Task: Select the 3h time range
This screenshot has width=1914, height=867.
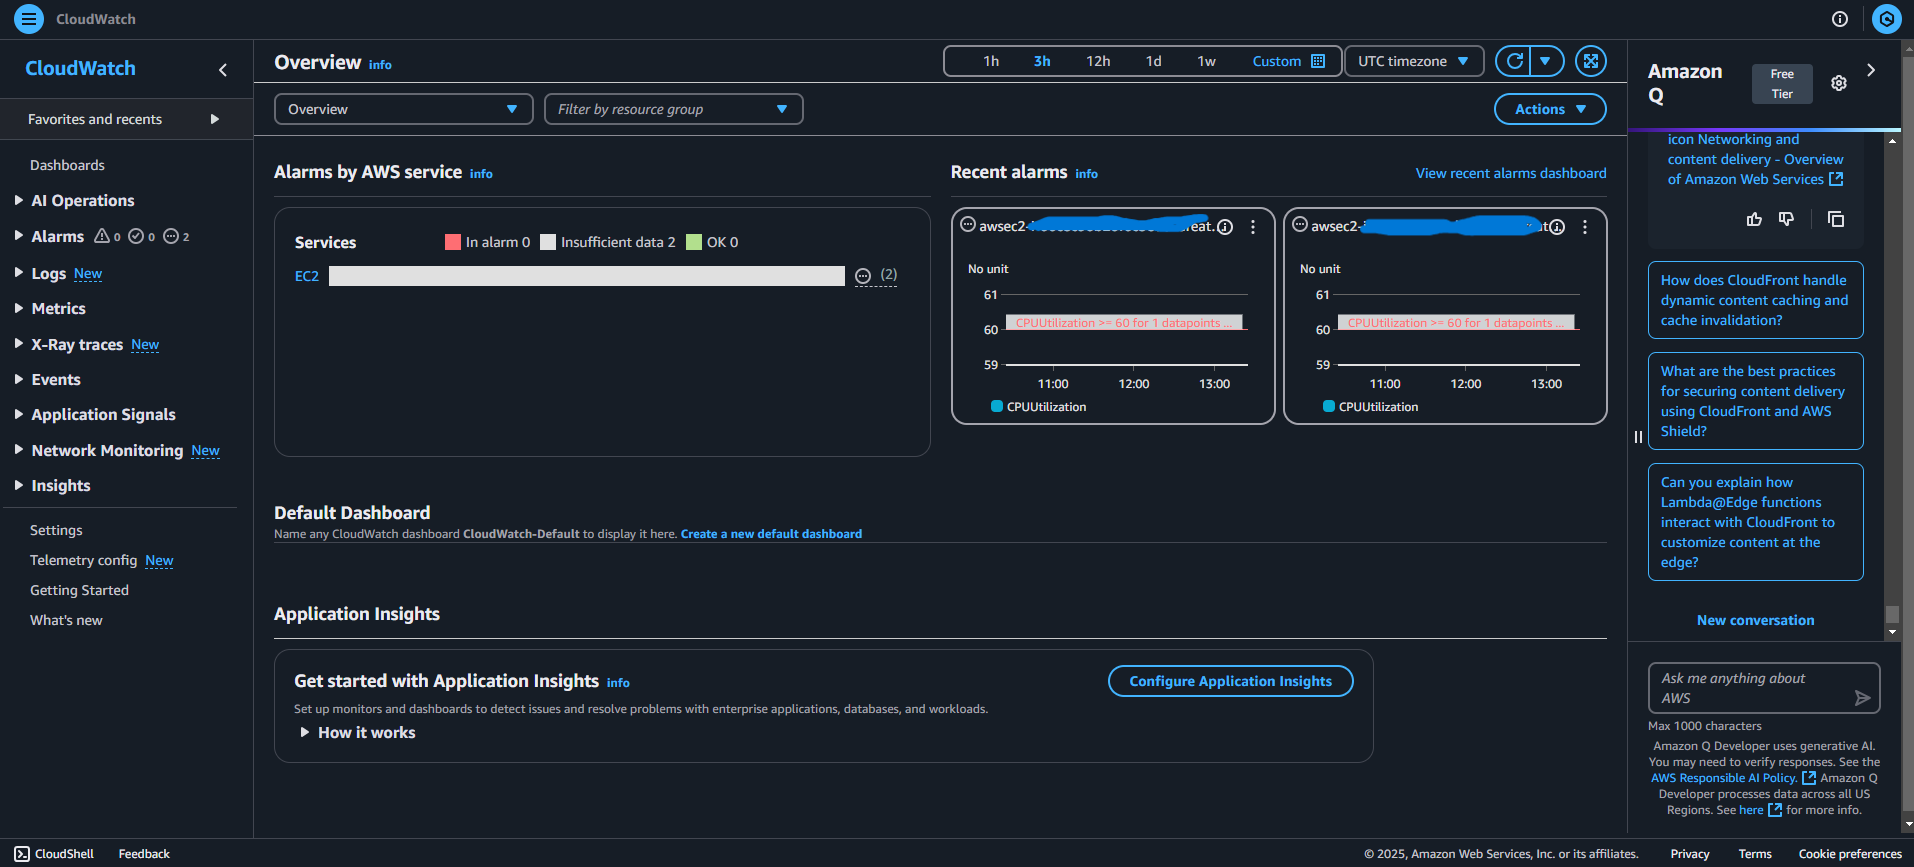Action: pos(1042,61)
